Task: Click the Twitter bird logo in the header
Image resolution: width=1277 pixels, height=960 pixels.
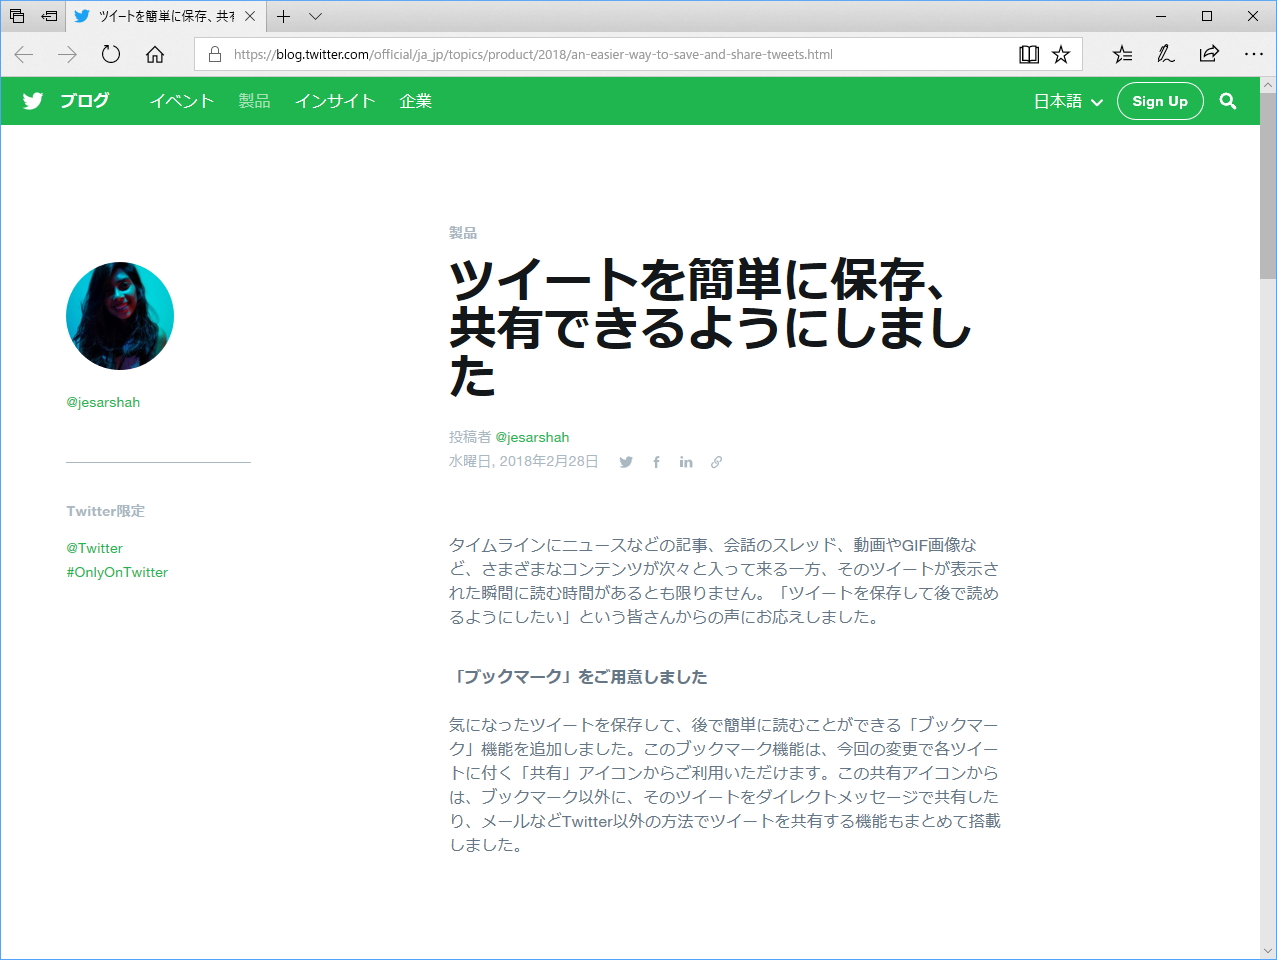Action: (32, 101)
